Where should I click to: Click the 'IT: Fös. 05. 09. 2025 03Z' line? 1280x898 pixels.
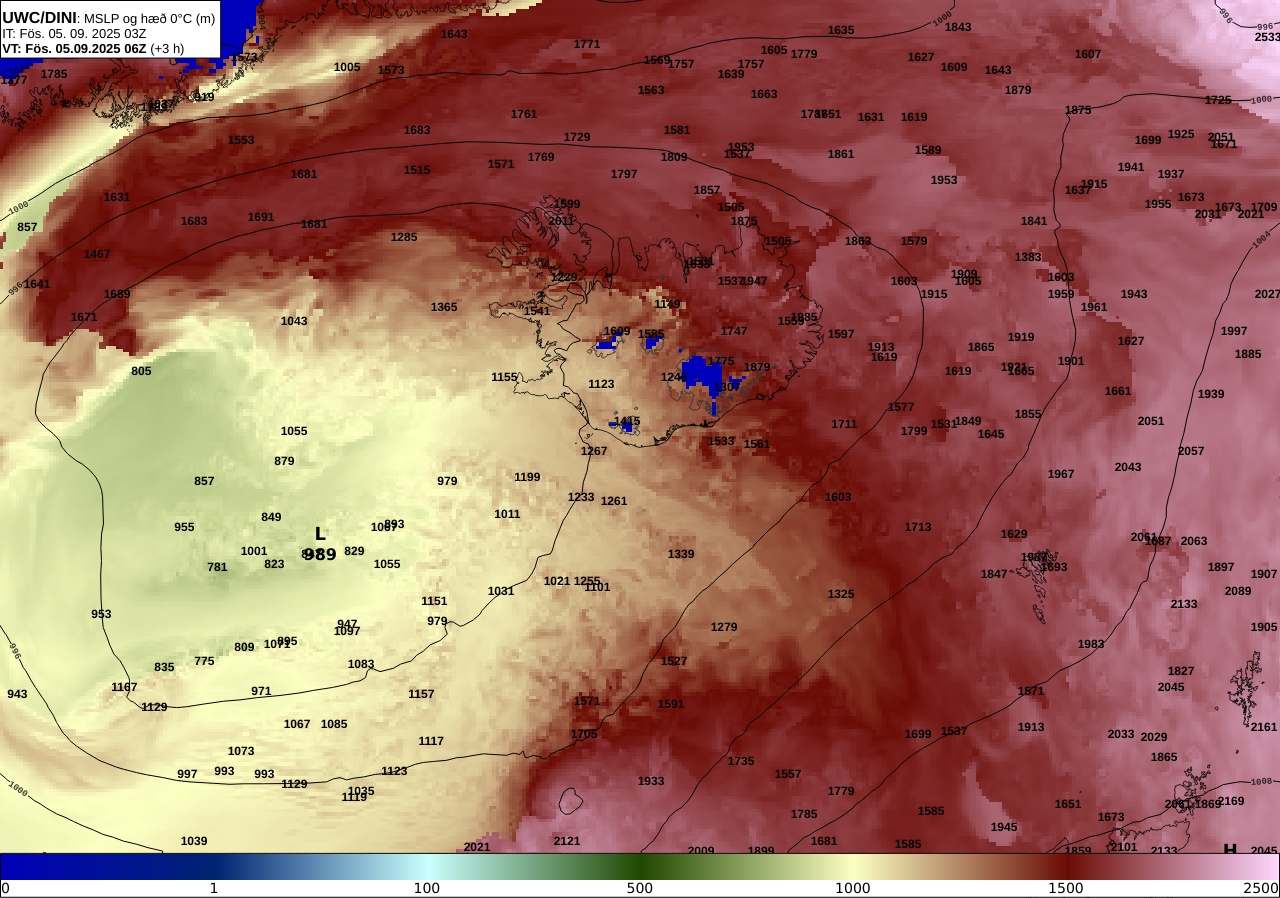pos(74,33)
